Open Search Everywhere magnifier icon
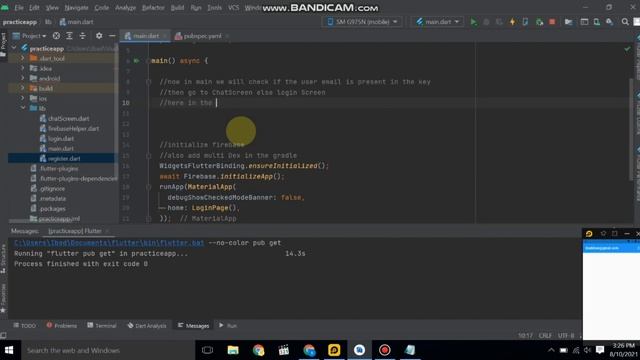Image resolution: width=640 pixels, height=360 pixels. [625, 22]
